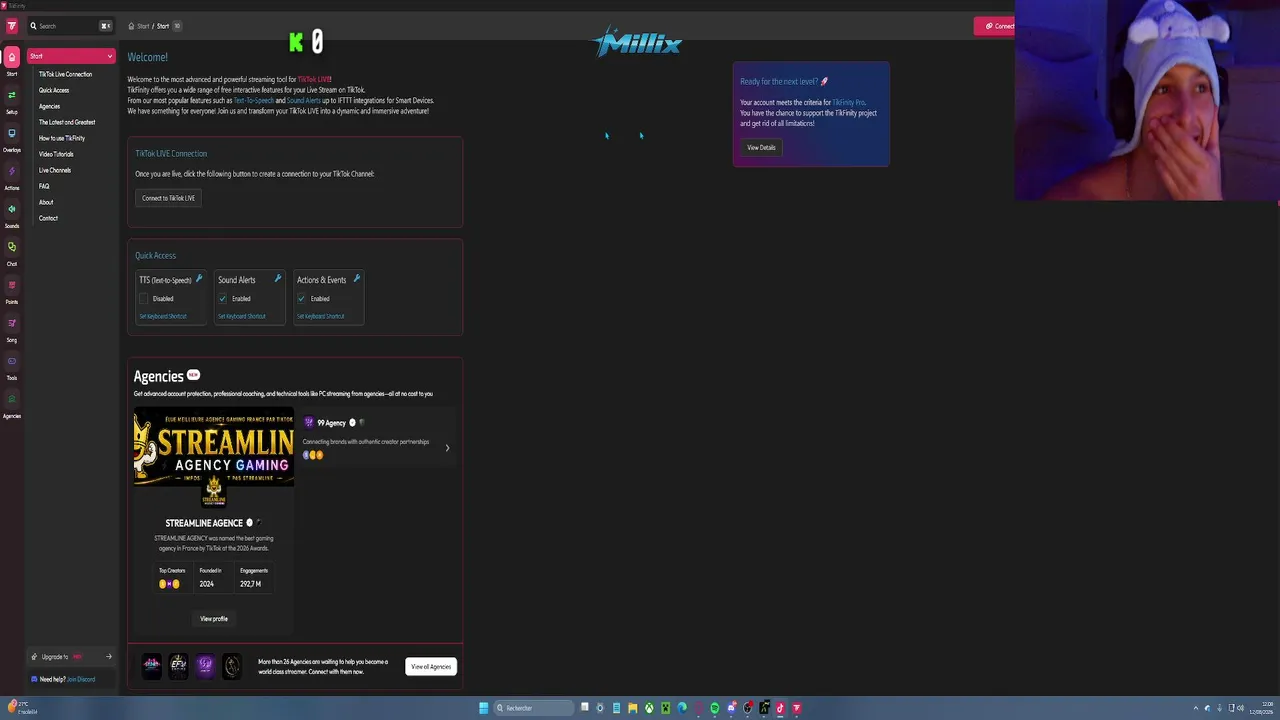This screenshot has height=720, width=1280.
Task: Select the purple agency logo thumbnail
Action: (x=205, y=665)
